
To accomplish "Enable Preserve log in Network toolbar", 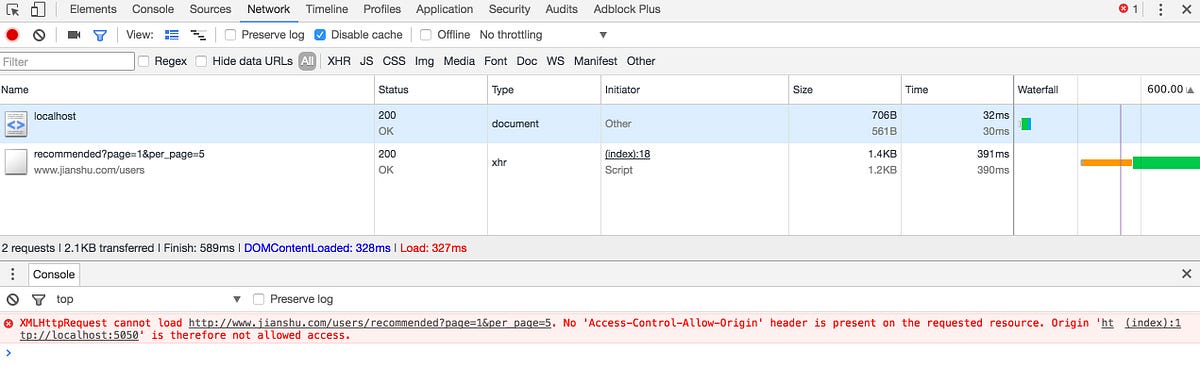I will pos(231,35).
